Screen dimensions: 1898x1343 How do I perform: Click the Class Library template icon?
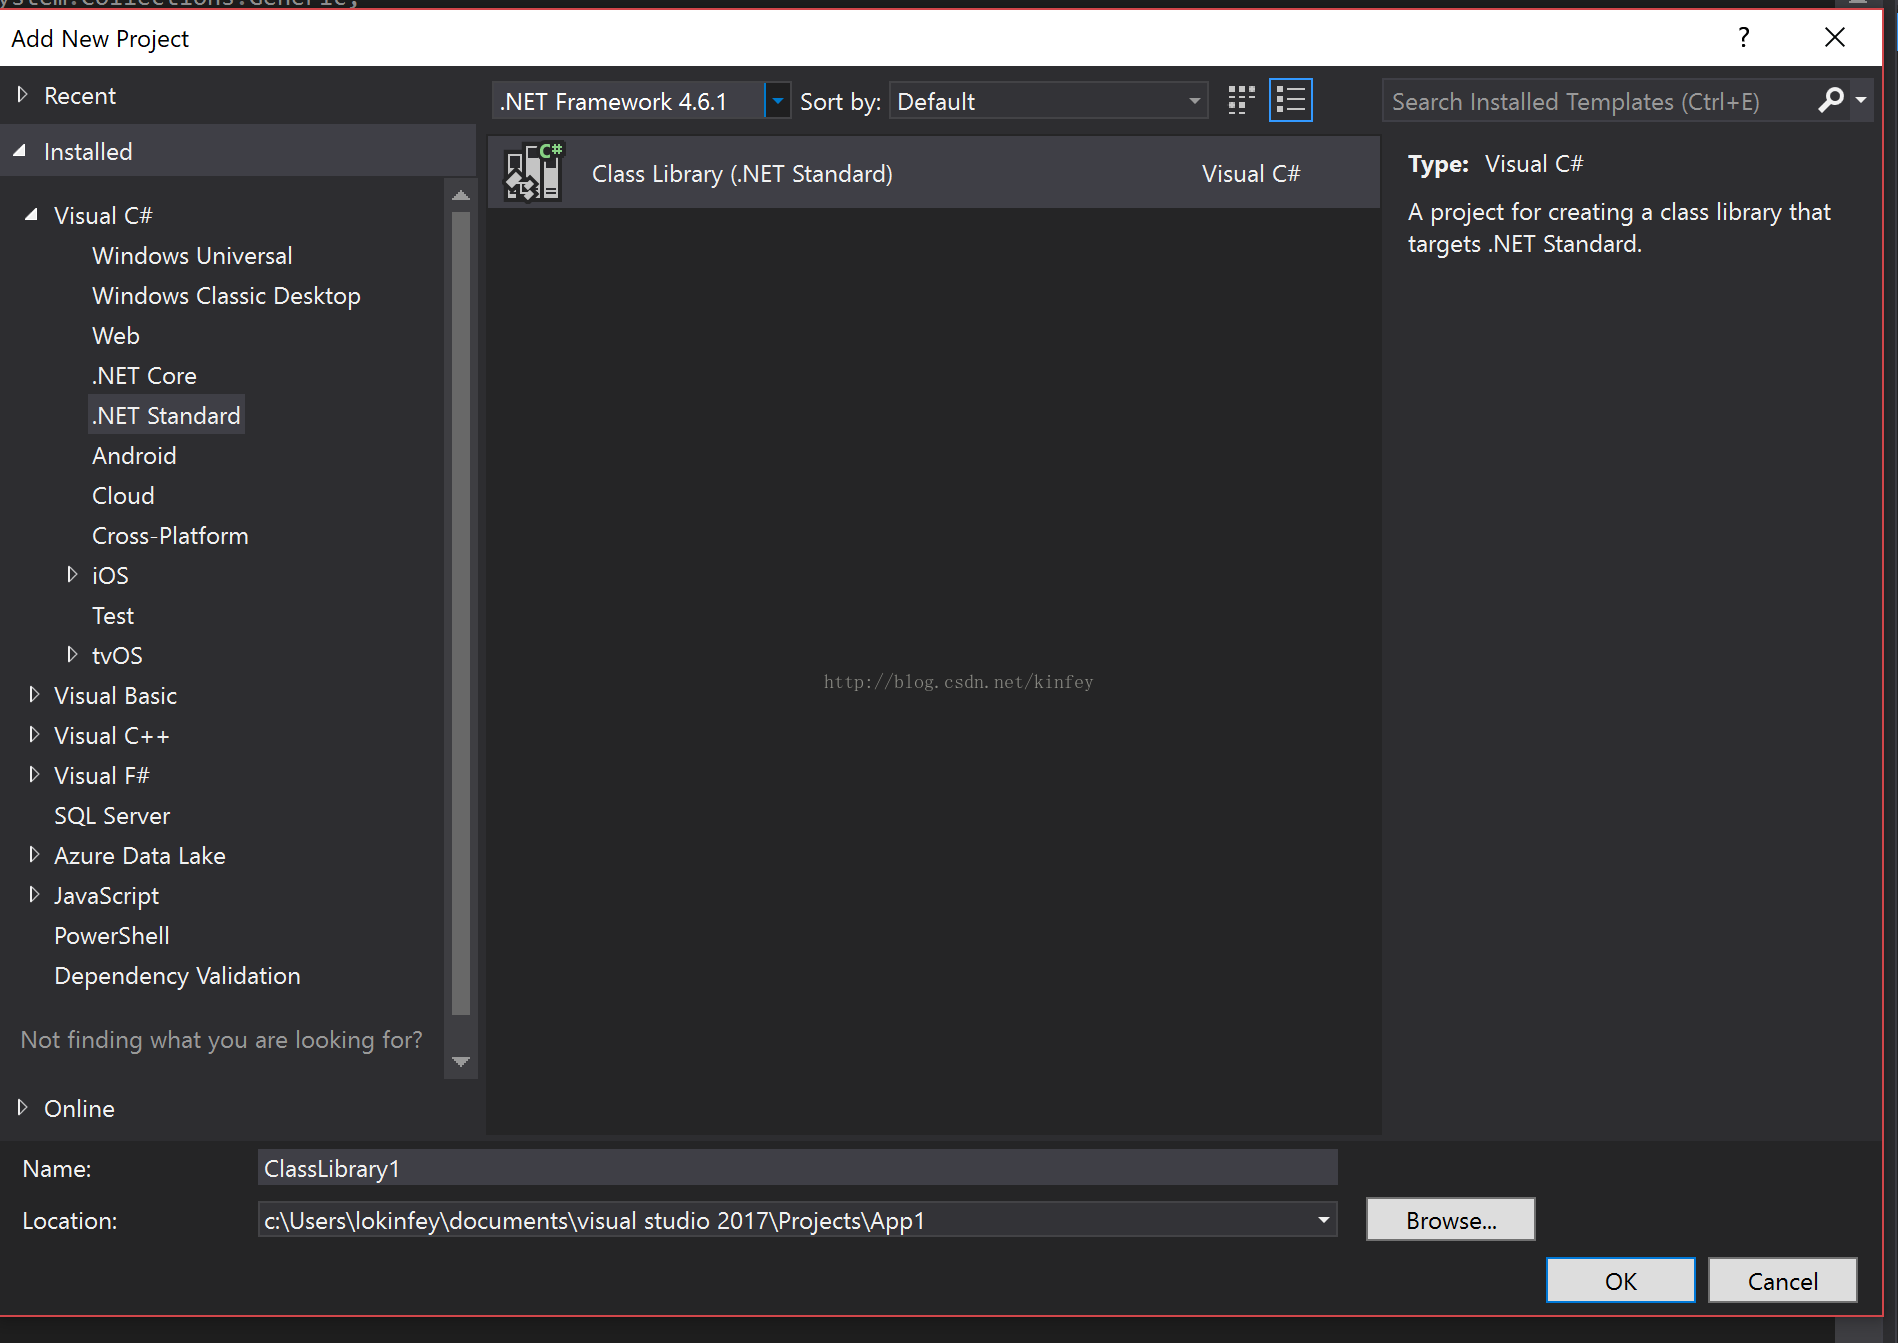coord(534,172)
